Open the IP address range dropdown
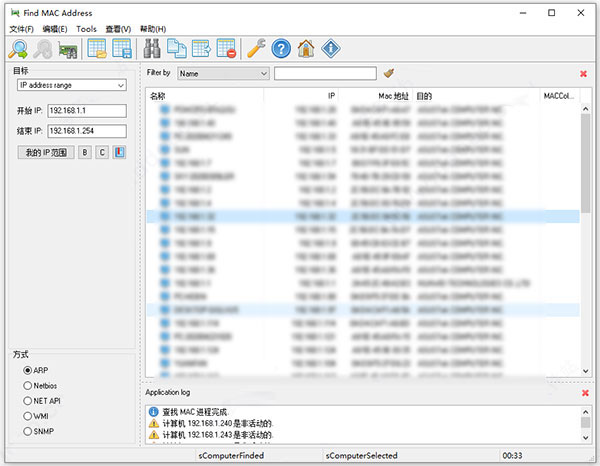The height and width of the screenshot is (466, 600). tap(72, 85)
